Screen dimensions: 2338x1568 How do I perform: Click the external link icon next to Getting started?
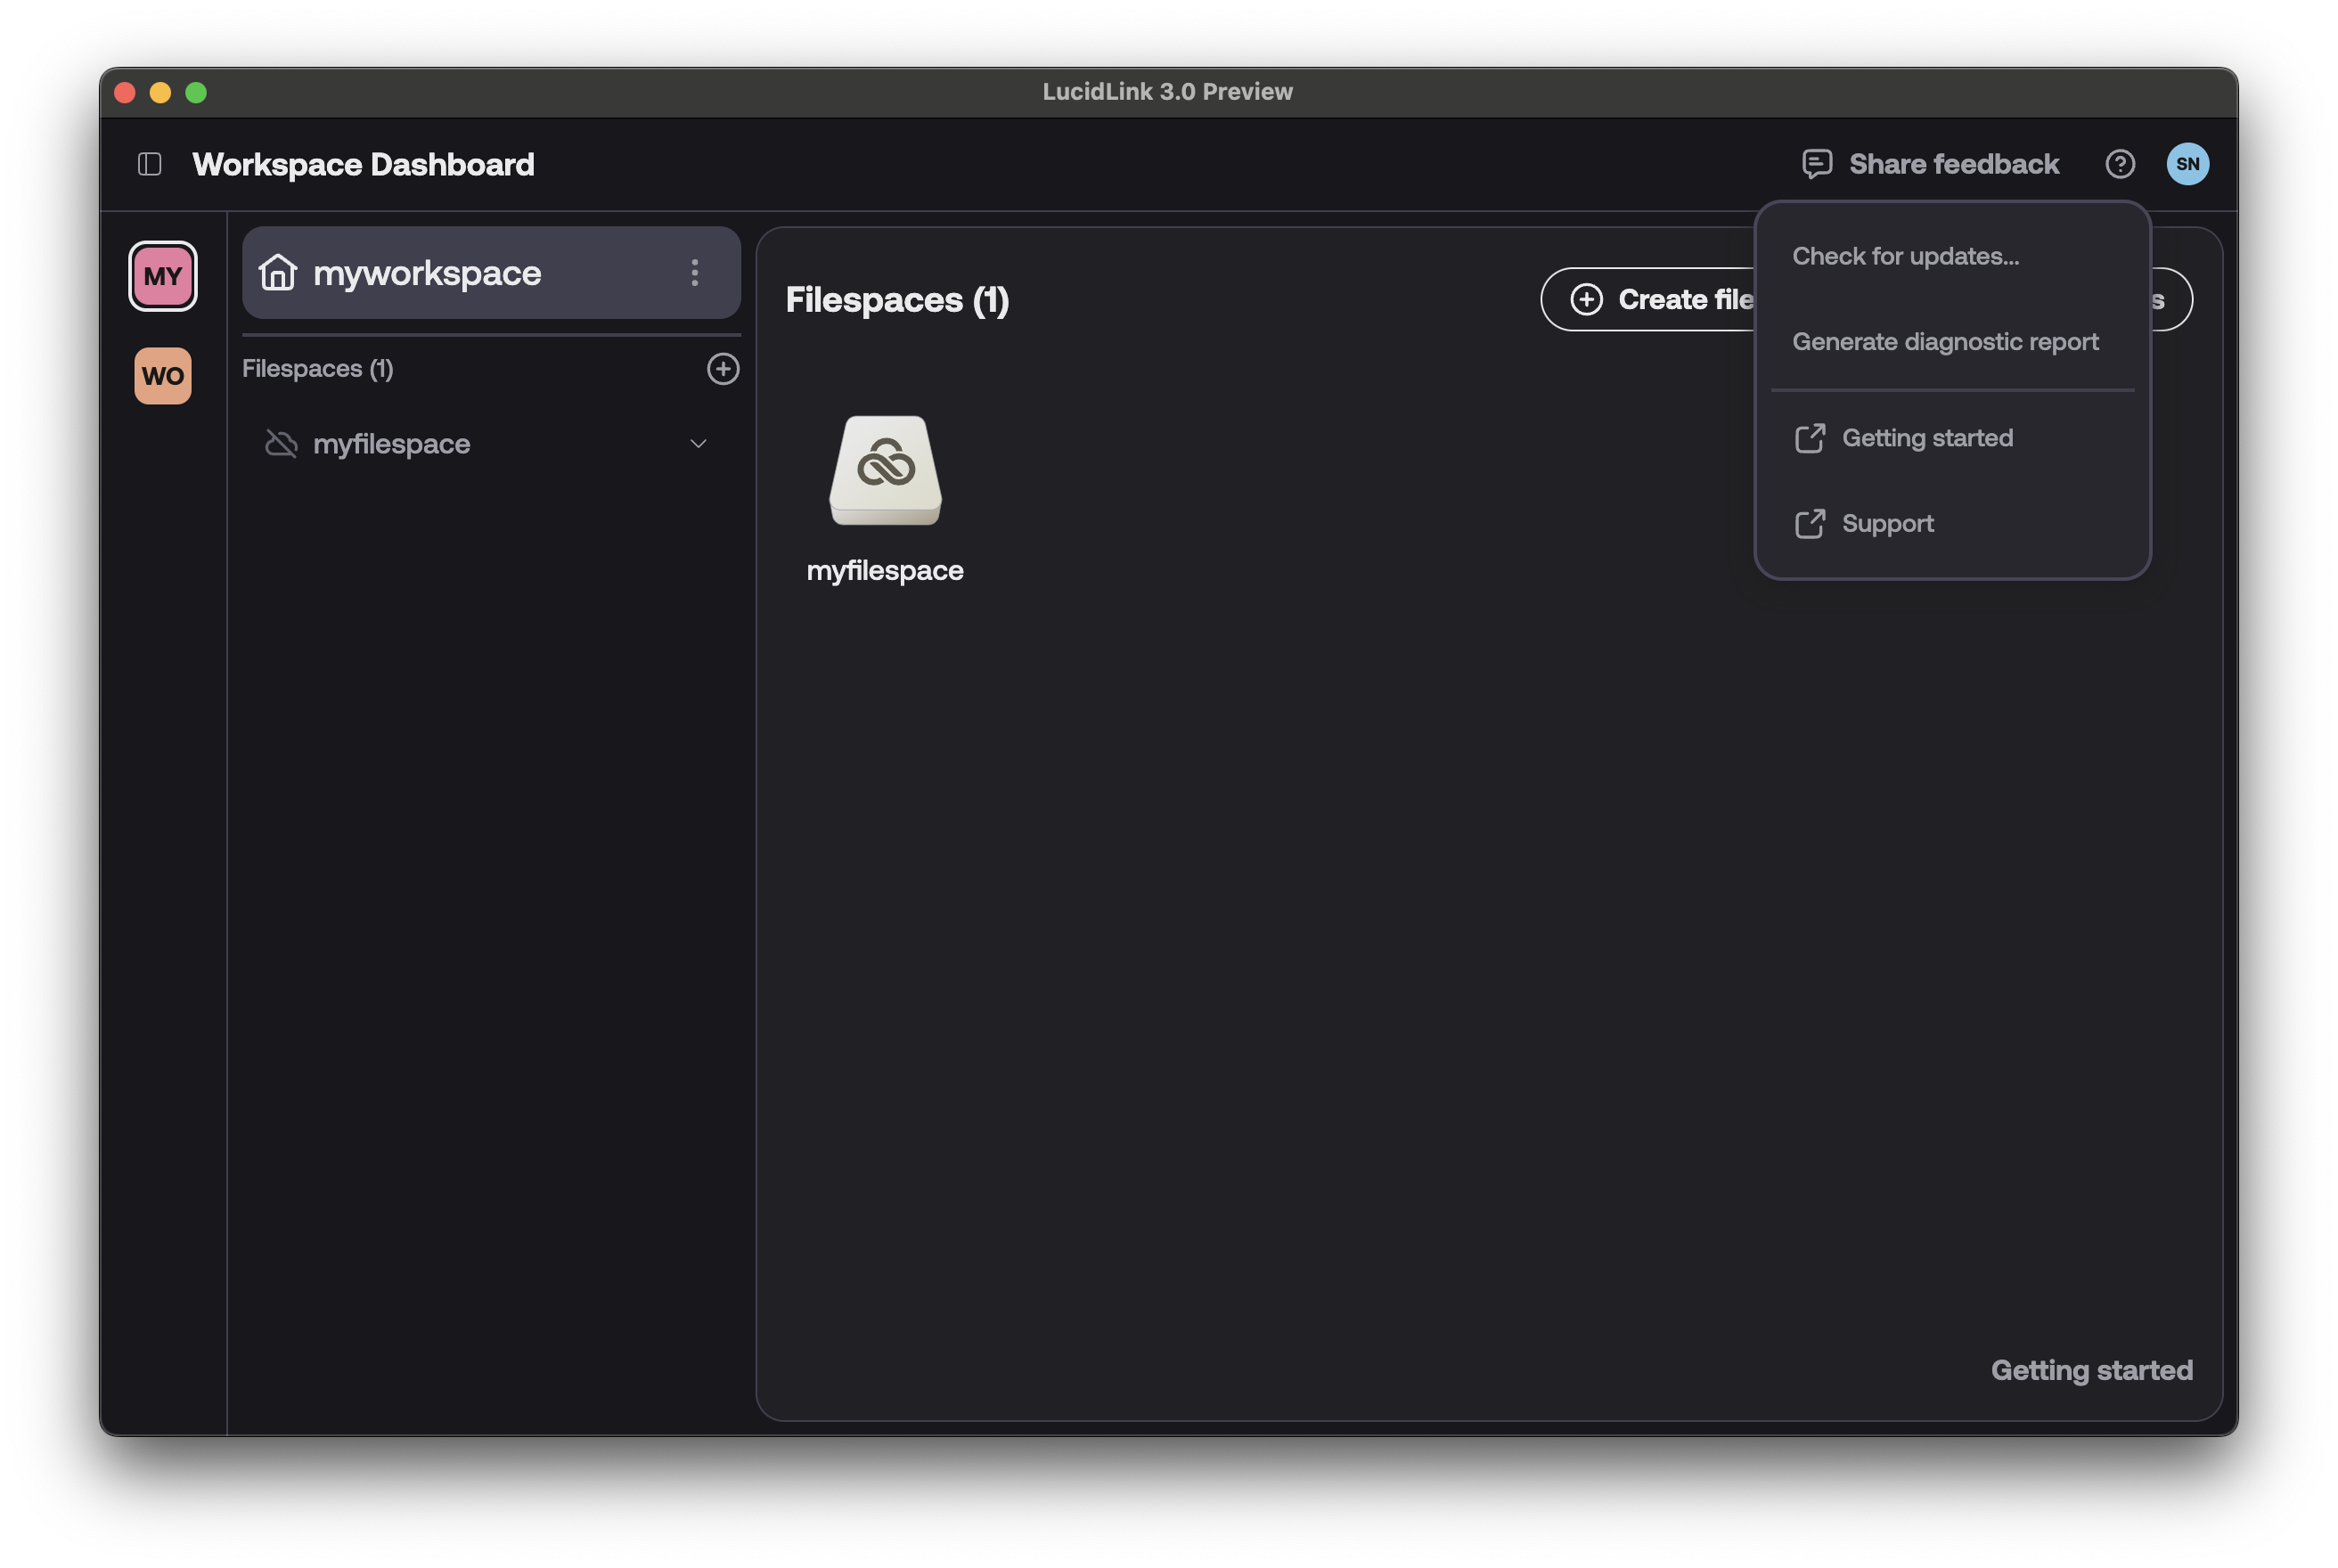[x=1809, y=438]
